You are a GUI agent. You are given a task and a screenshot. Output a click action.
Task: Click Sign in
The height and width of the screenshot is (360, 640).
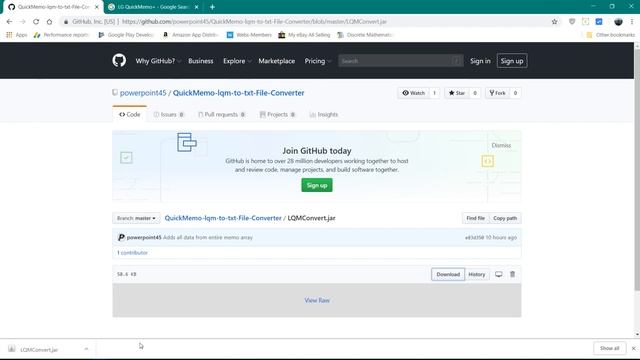click(x=480, y=61)
